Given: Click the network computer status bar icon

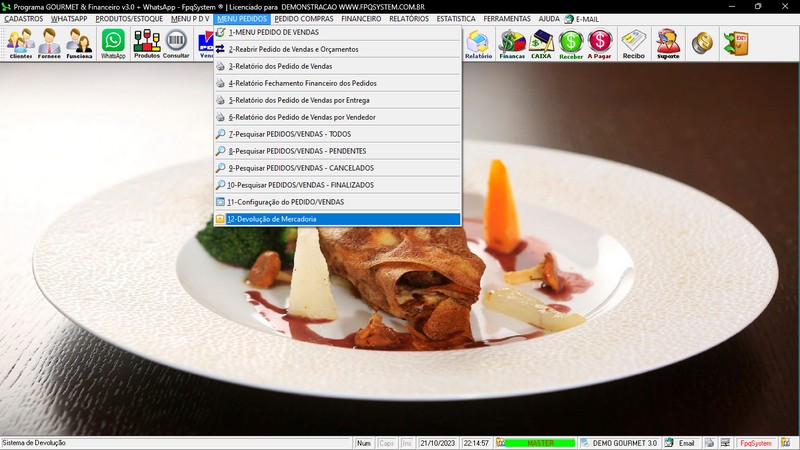Looking at the screenshot, I should coord(726,443).
